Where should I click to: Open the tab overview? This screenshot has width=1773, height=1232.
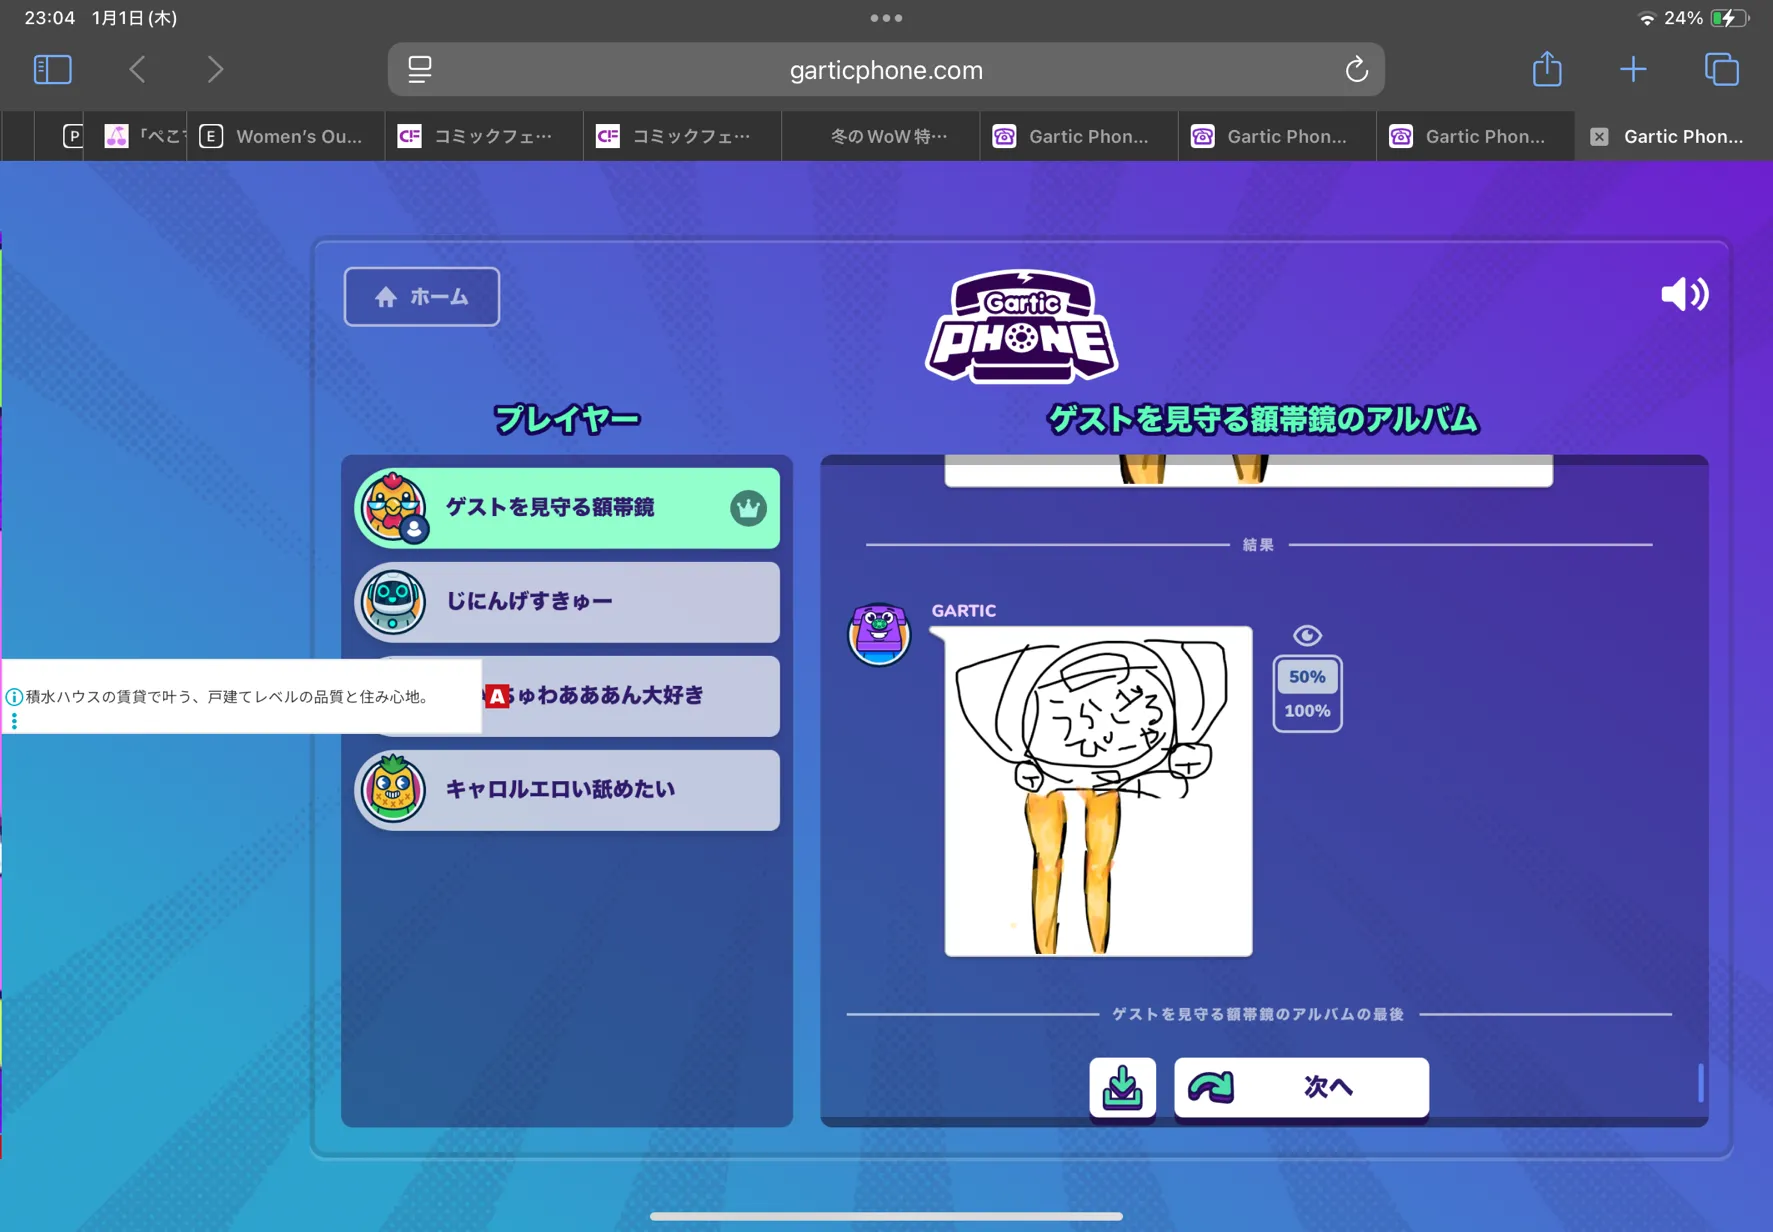coord(1721,69)
